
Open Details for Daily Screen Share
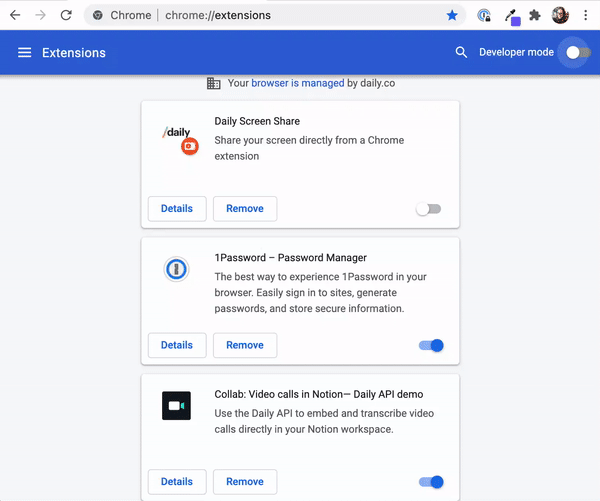pyautogui.click(x=177, y=209)
